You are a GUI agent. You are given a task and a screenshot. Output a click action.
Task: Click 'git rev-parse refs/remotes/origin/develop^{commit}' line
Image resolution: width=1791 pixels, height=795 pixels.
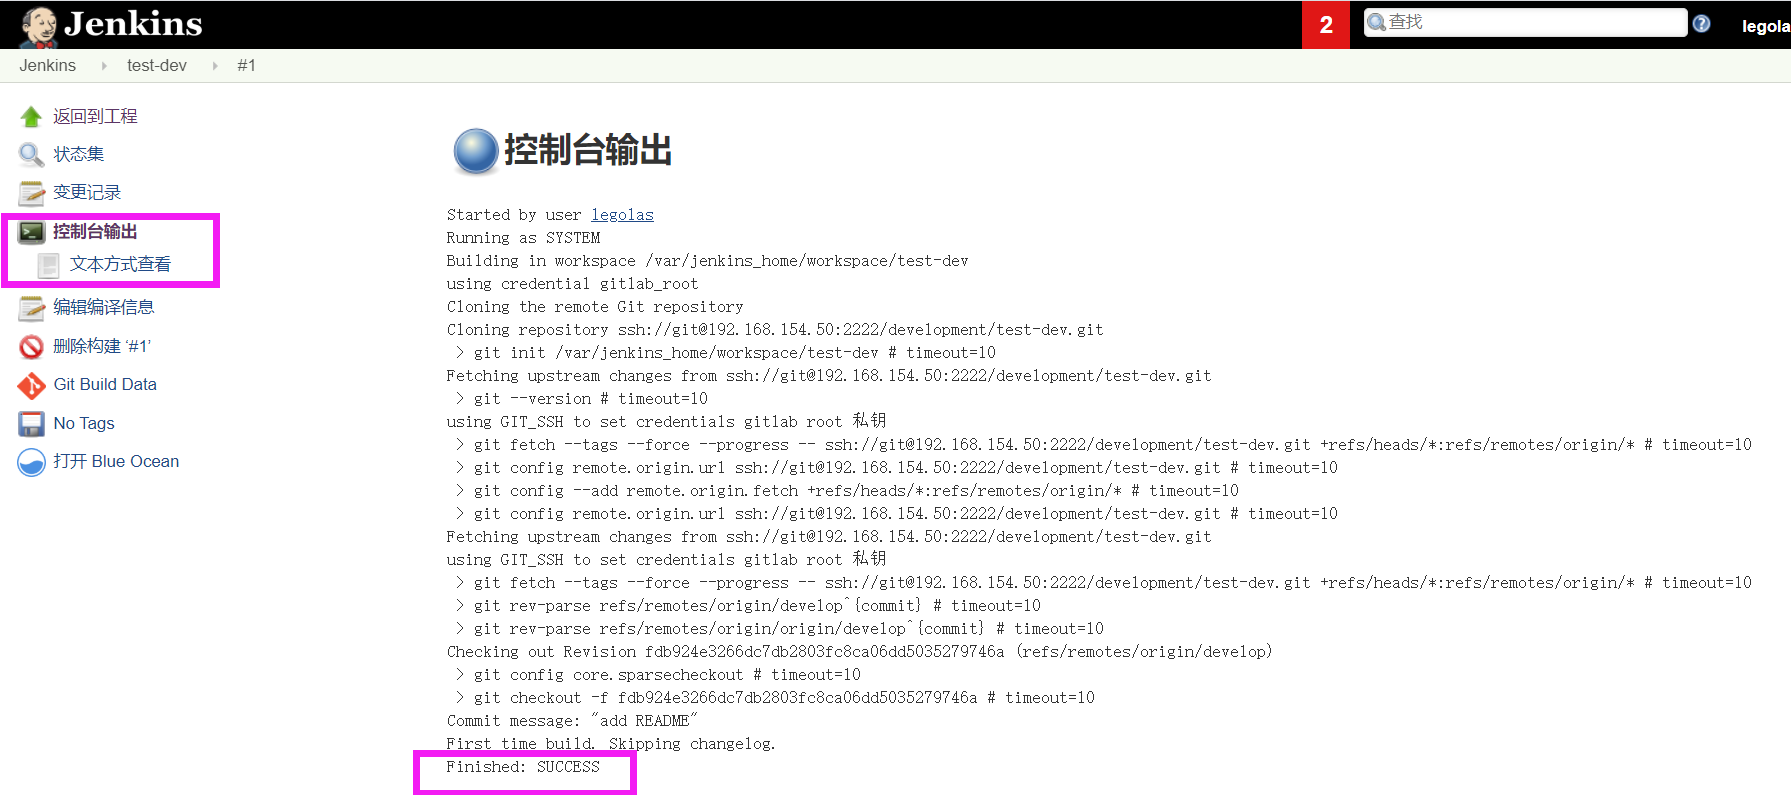[x=748, y=606]
